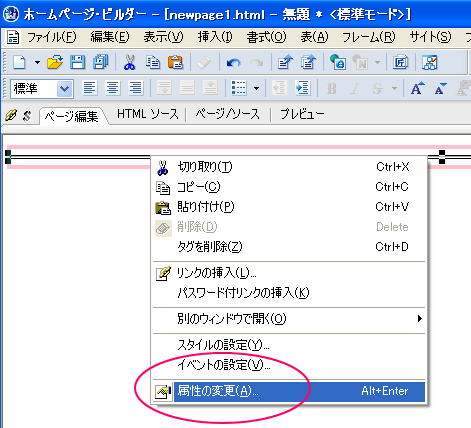The height and width of the screenshot is (428, 471).
Task: Click the save floppy disk icon
Action: (78, 62)
